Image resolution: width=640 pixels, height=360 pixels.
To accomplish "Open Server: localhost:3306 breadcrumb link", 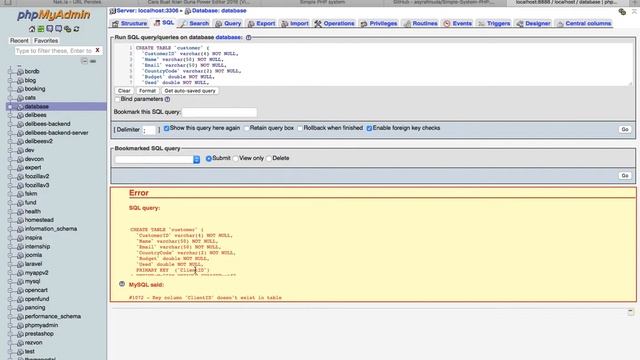I will (147, 11).
